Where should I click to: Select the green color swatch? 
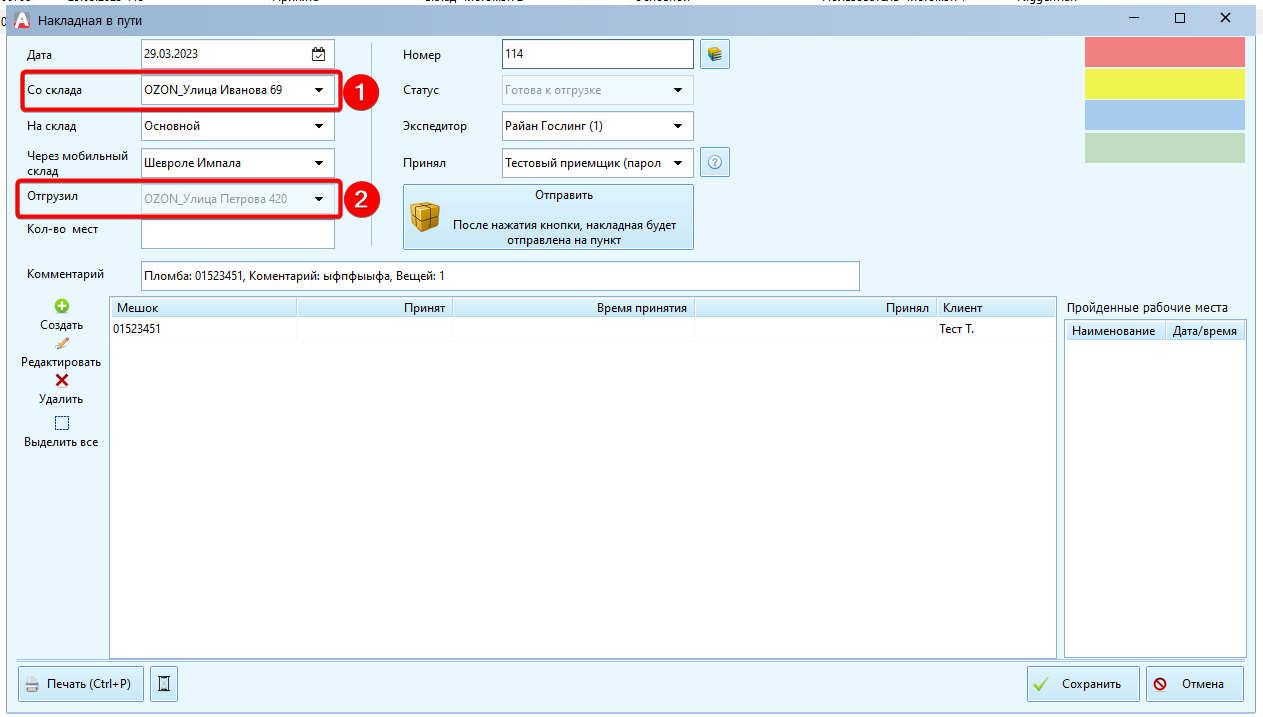click(1165, 148)
